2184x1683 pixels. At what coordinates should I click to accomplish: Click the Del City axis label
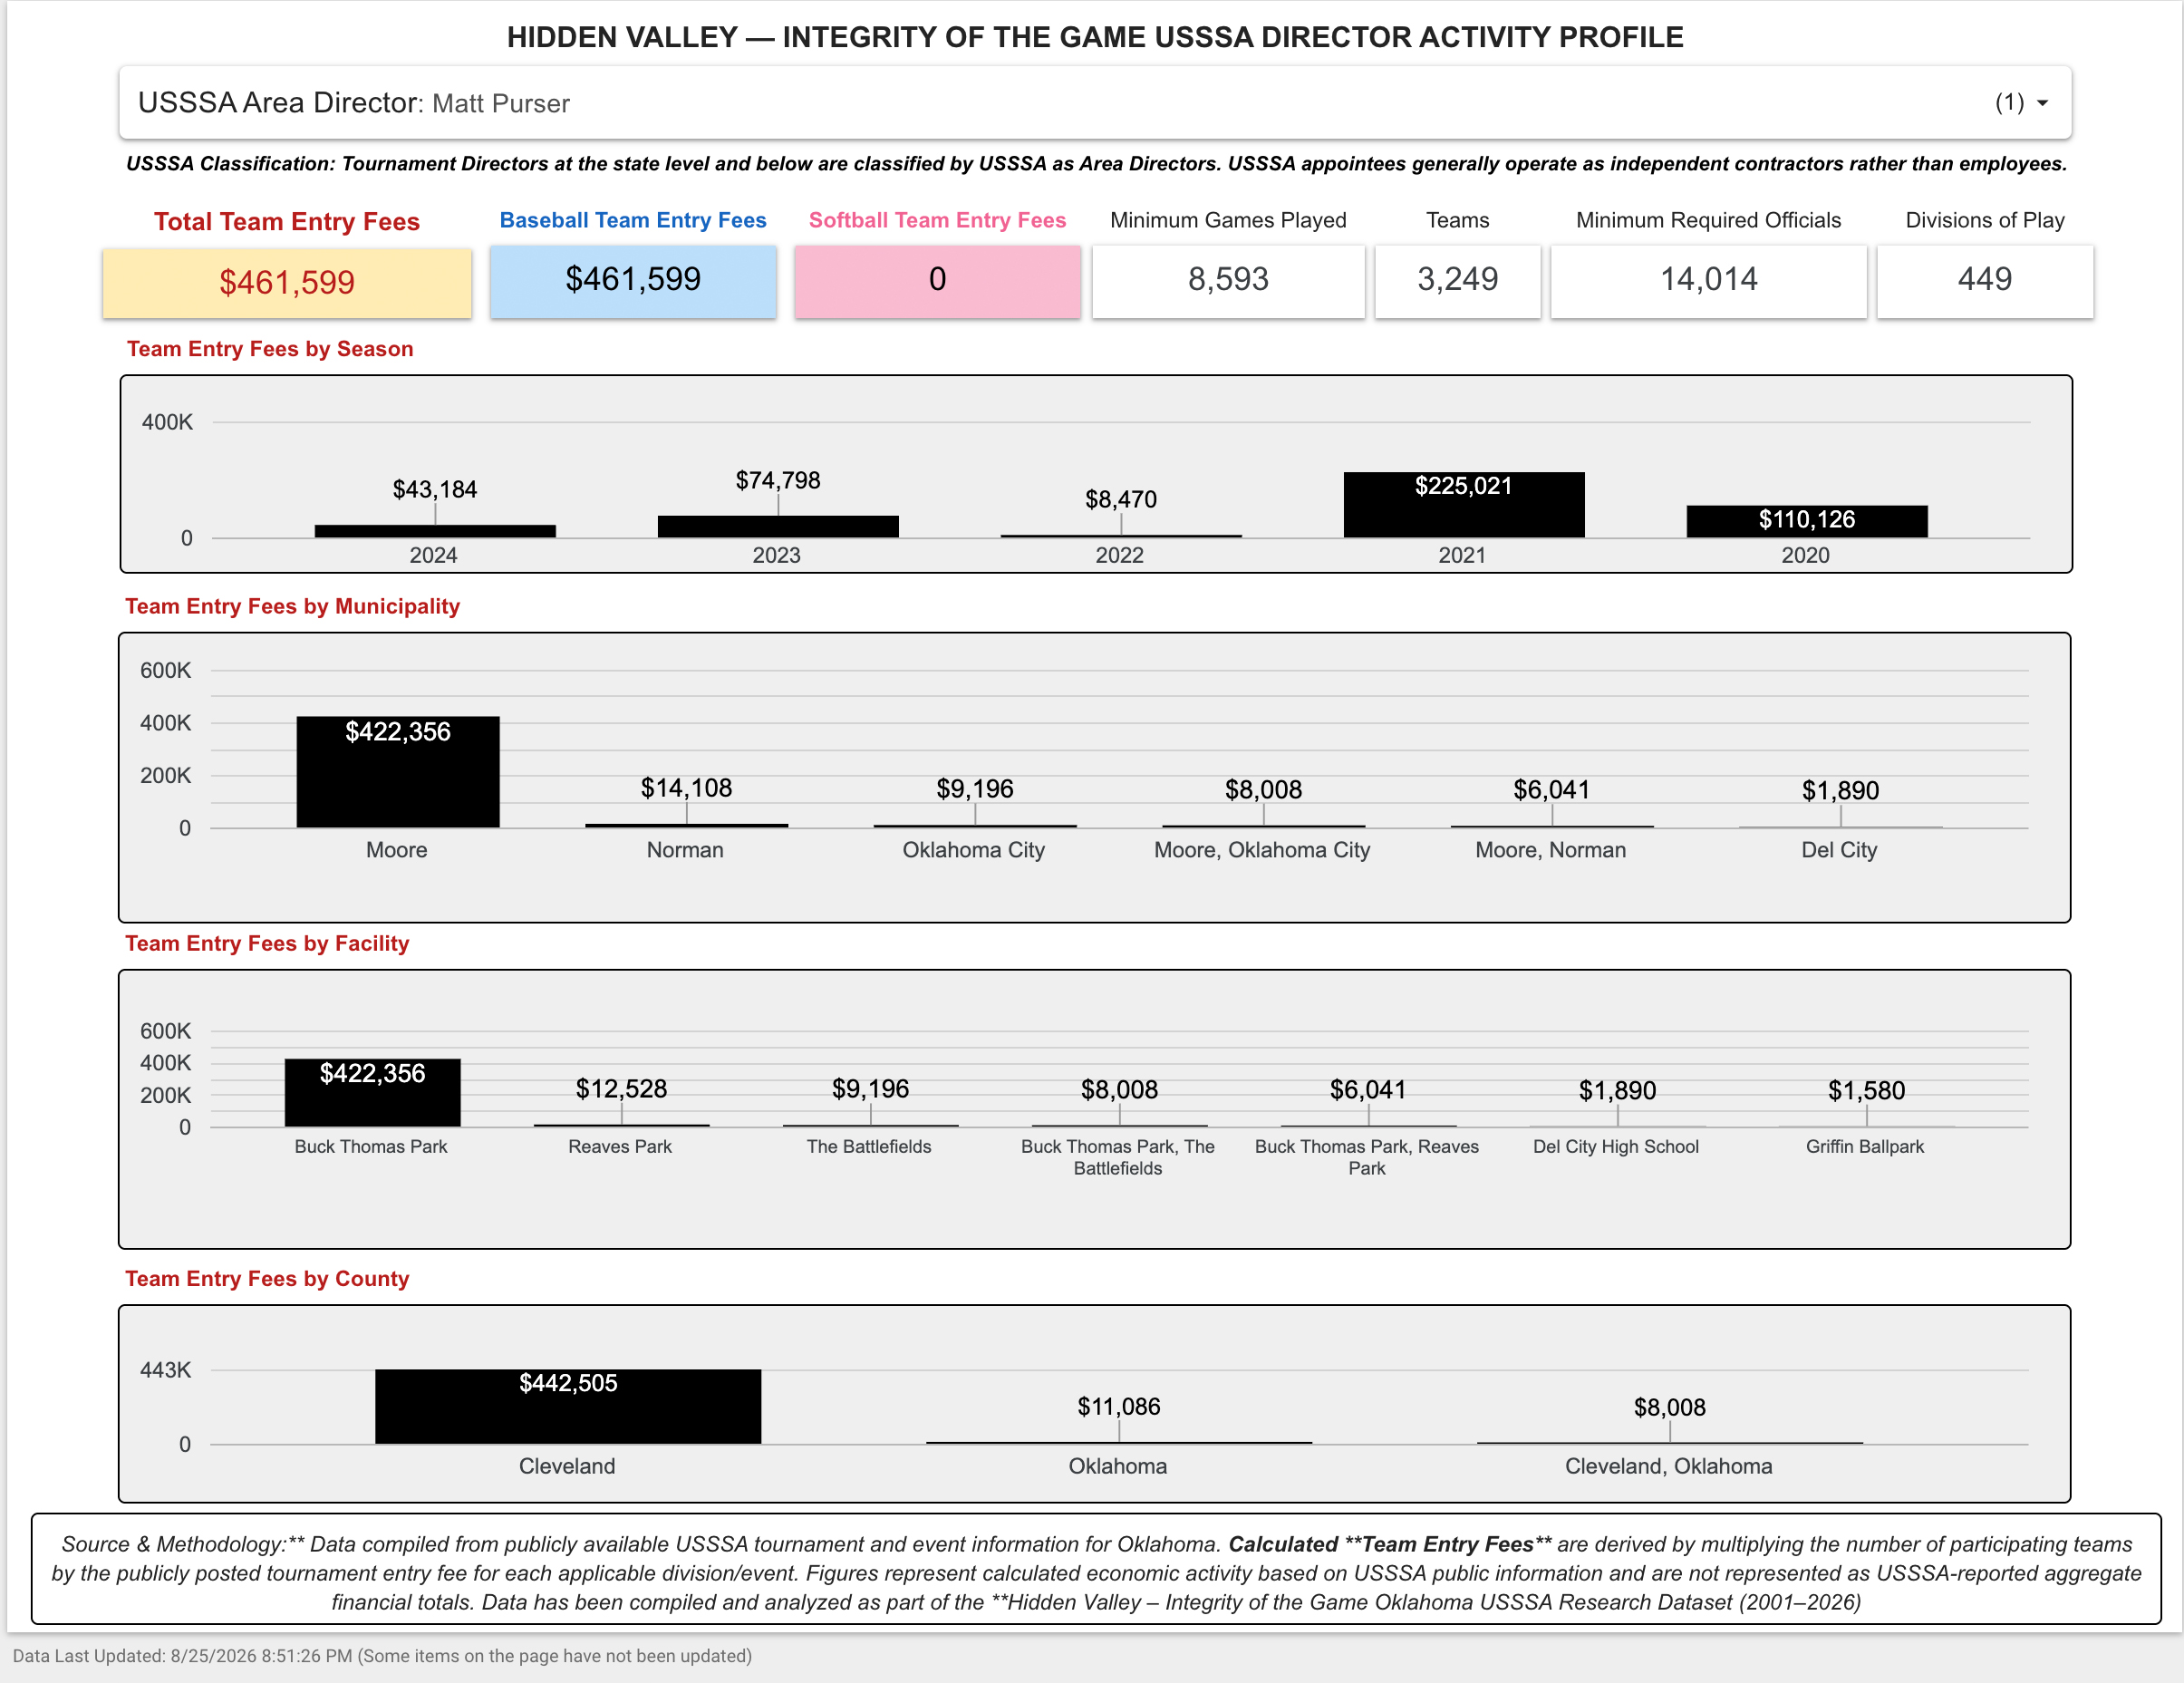pyautogui.click(x=1839, y=850)
